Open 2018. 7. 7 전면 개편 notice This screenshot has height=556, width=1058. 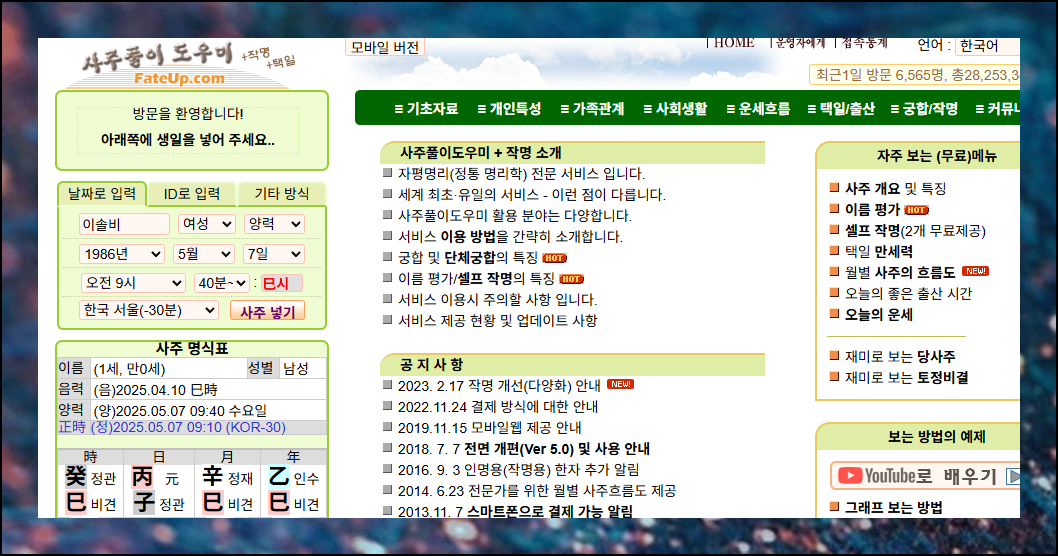tap(524, 449)
